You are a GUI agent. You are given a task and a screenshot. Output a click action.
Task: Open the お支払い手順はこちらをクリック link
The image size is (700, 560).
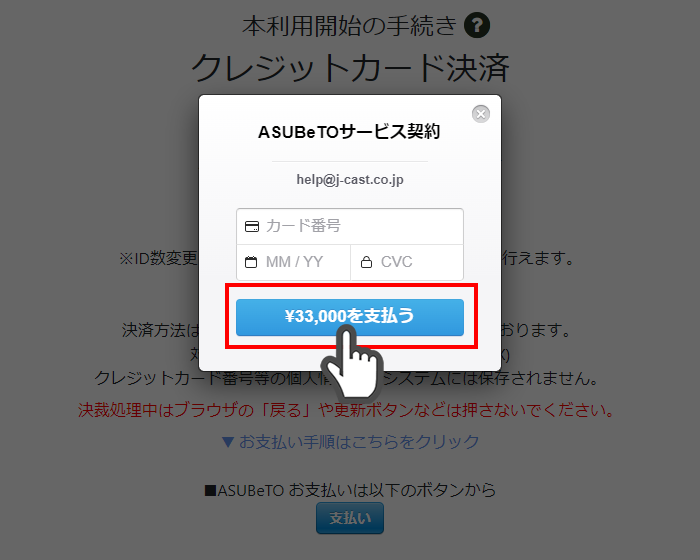(359, 442)
